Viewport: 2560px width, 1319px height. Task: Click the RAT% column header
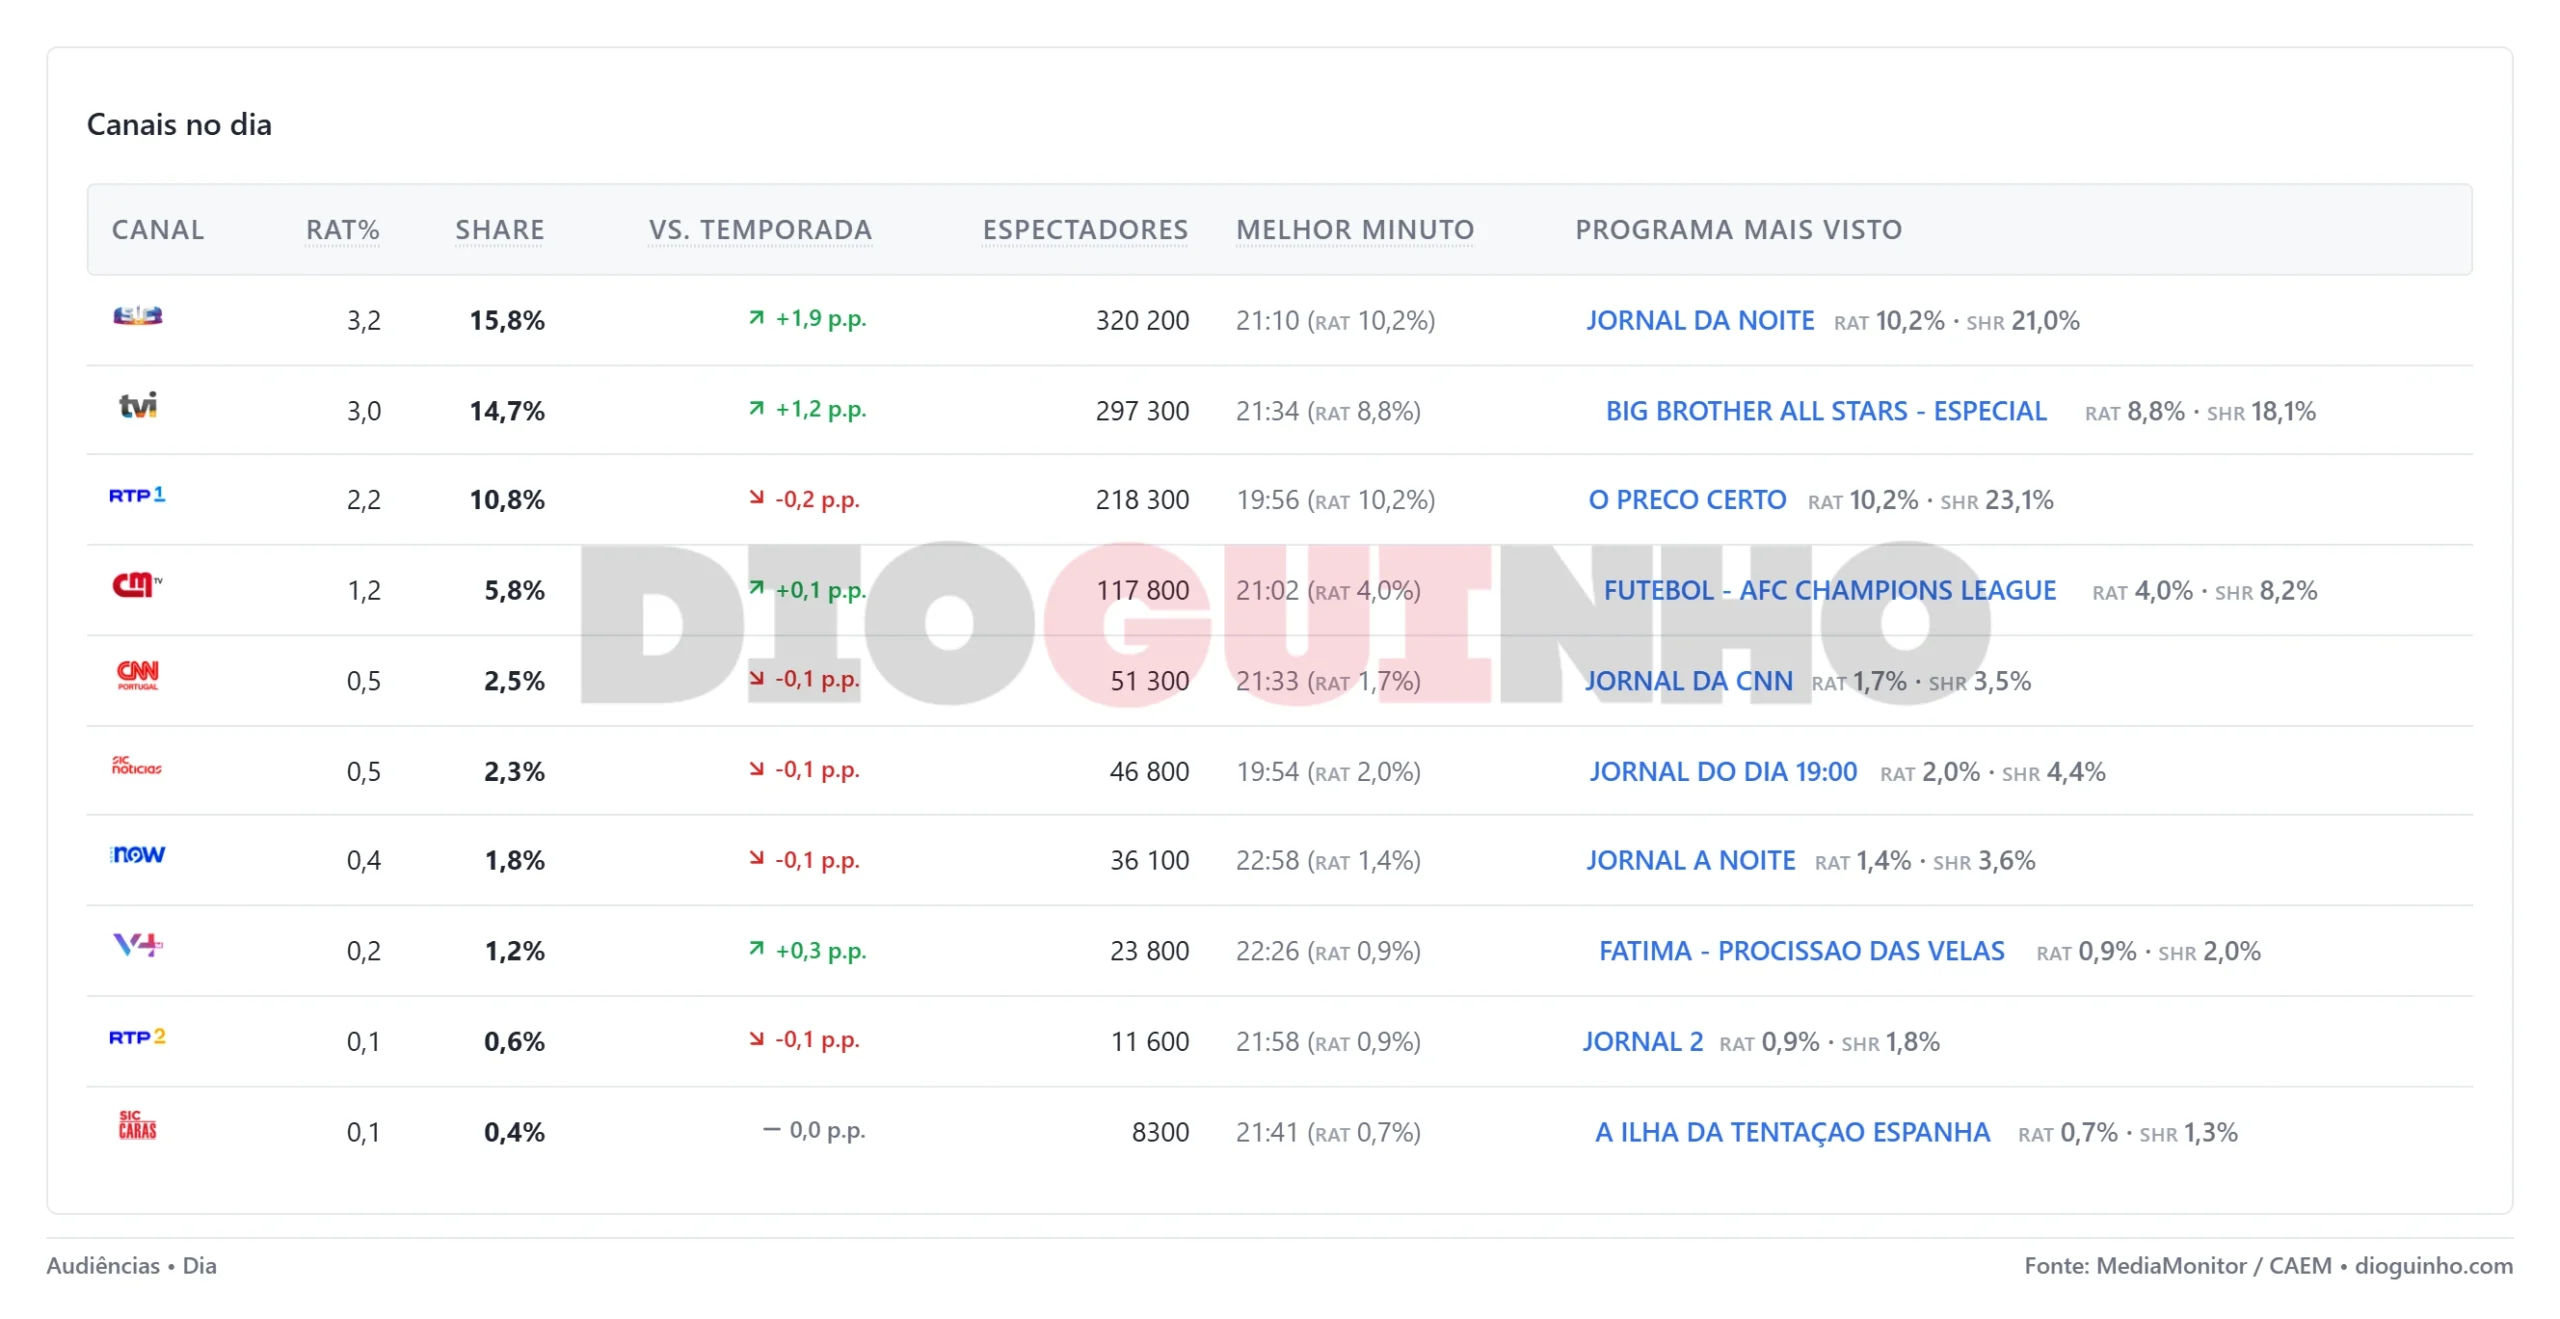pyautogui.click(x=342, y=229)
